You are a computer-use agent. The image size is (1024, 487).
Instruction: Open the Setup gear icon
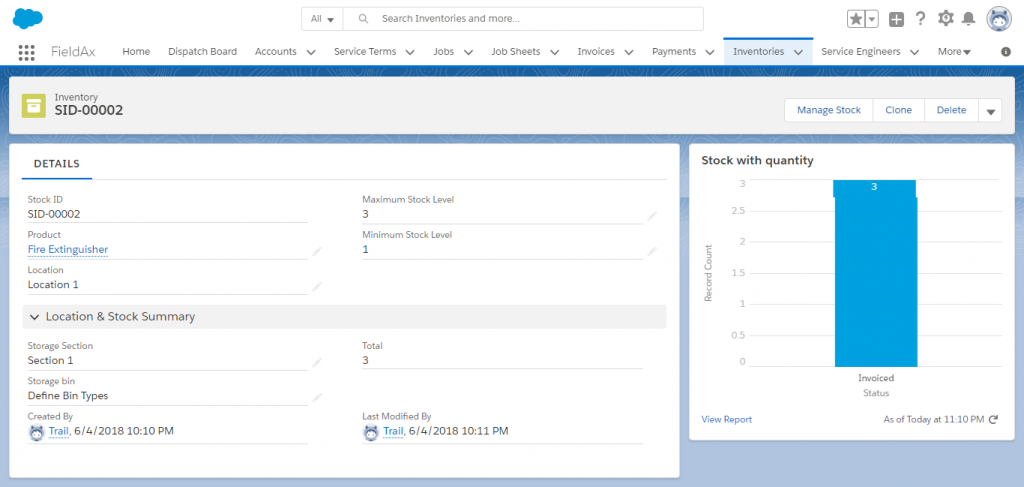pos(945,19)
